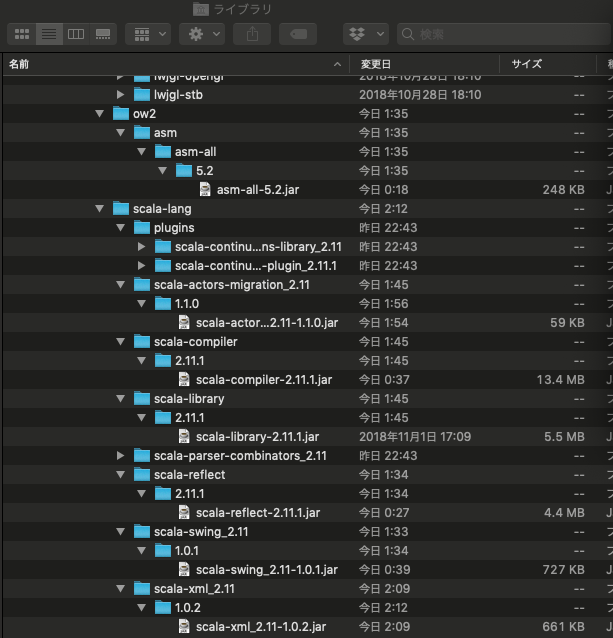The width and height of the screenshot is (613, 638).
Task: Select the 13.4 MB size cell
Action: point(561,380)
